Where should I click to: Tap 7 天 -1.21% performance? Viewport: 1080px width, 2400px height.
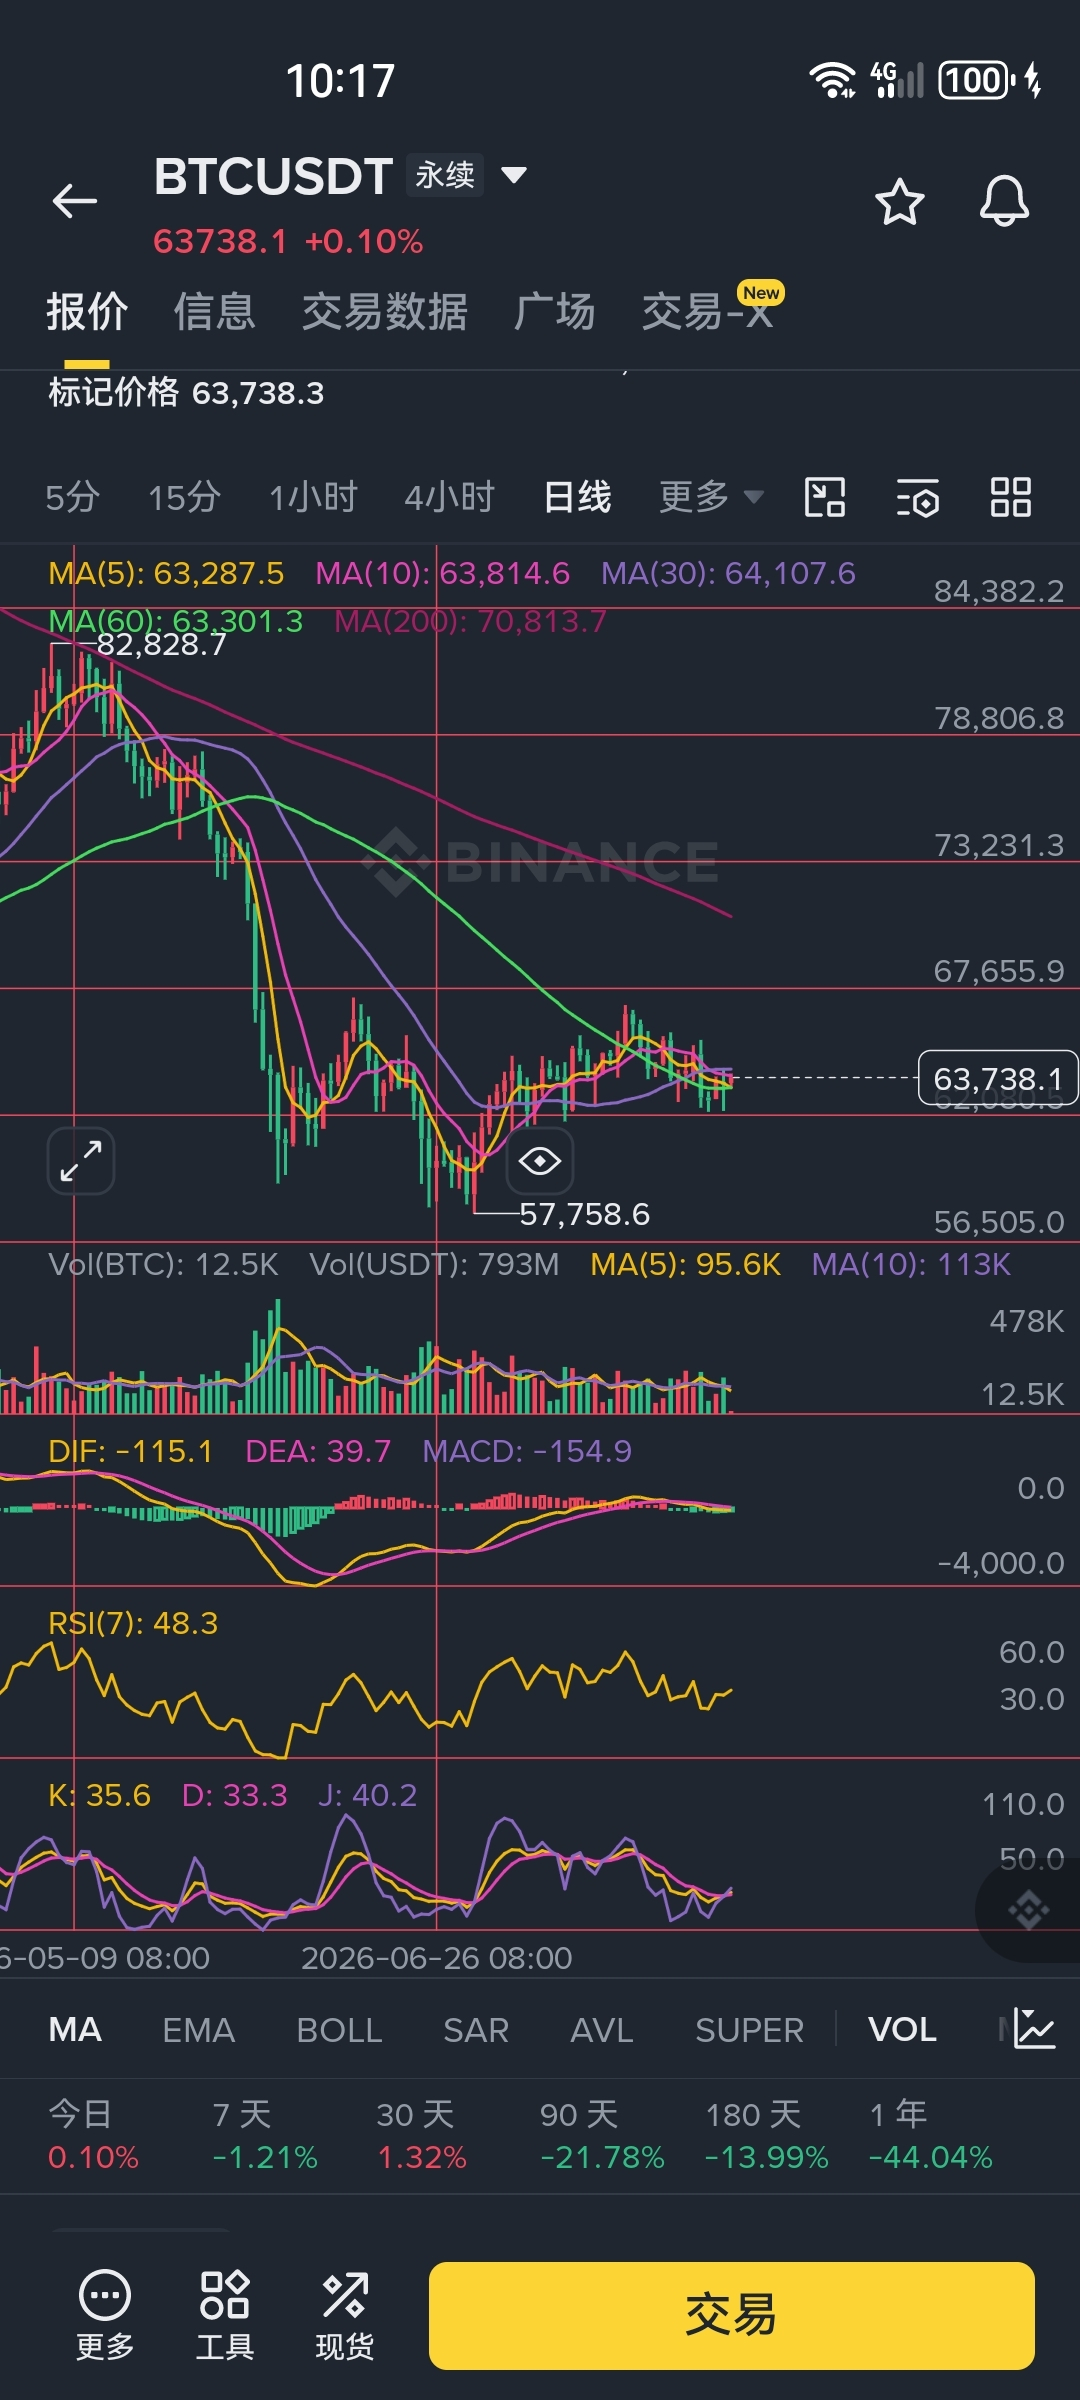[265, 2135]
